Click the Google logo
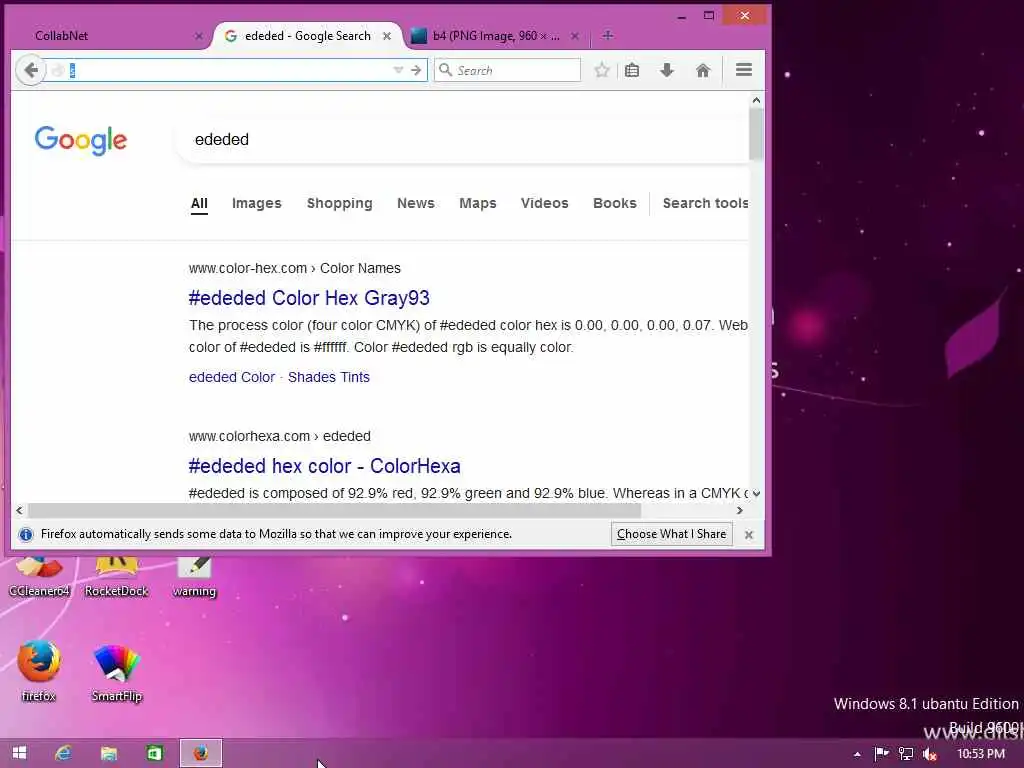The height and width of the screenshot is (768, 1024). click(81, 140)
